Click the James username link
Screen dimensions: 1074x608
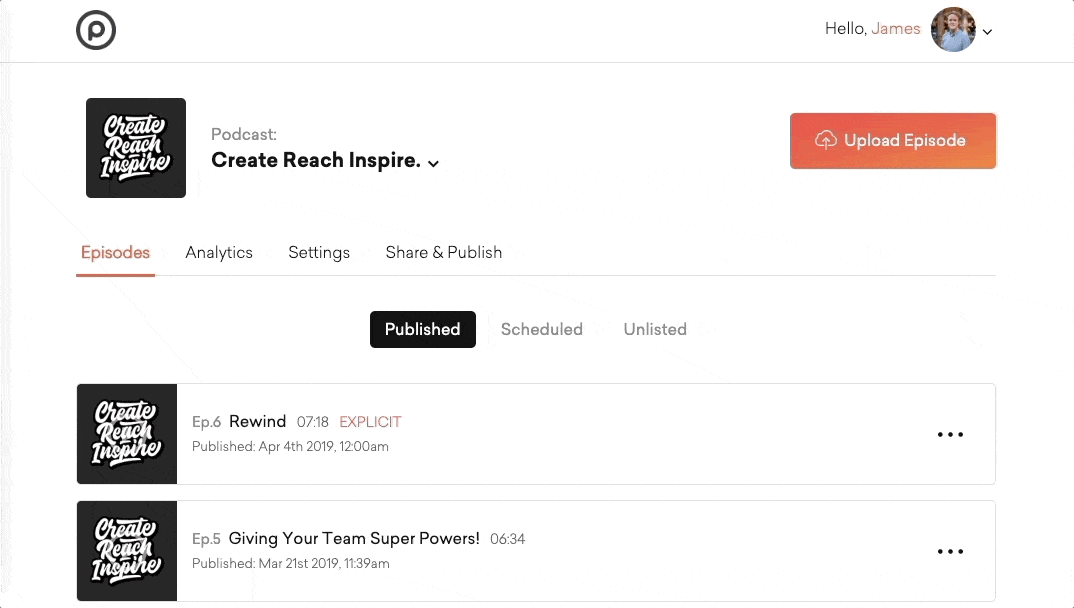click(895, 28)
